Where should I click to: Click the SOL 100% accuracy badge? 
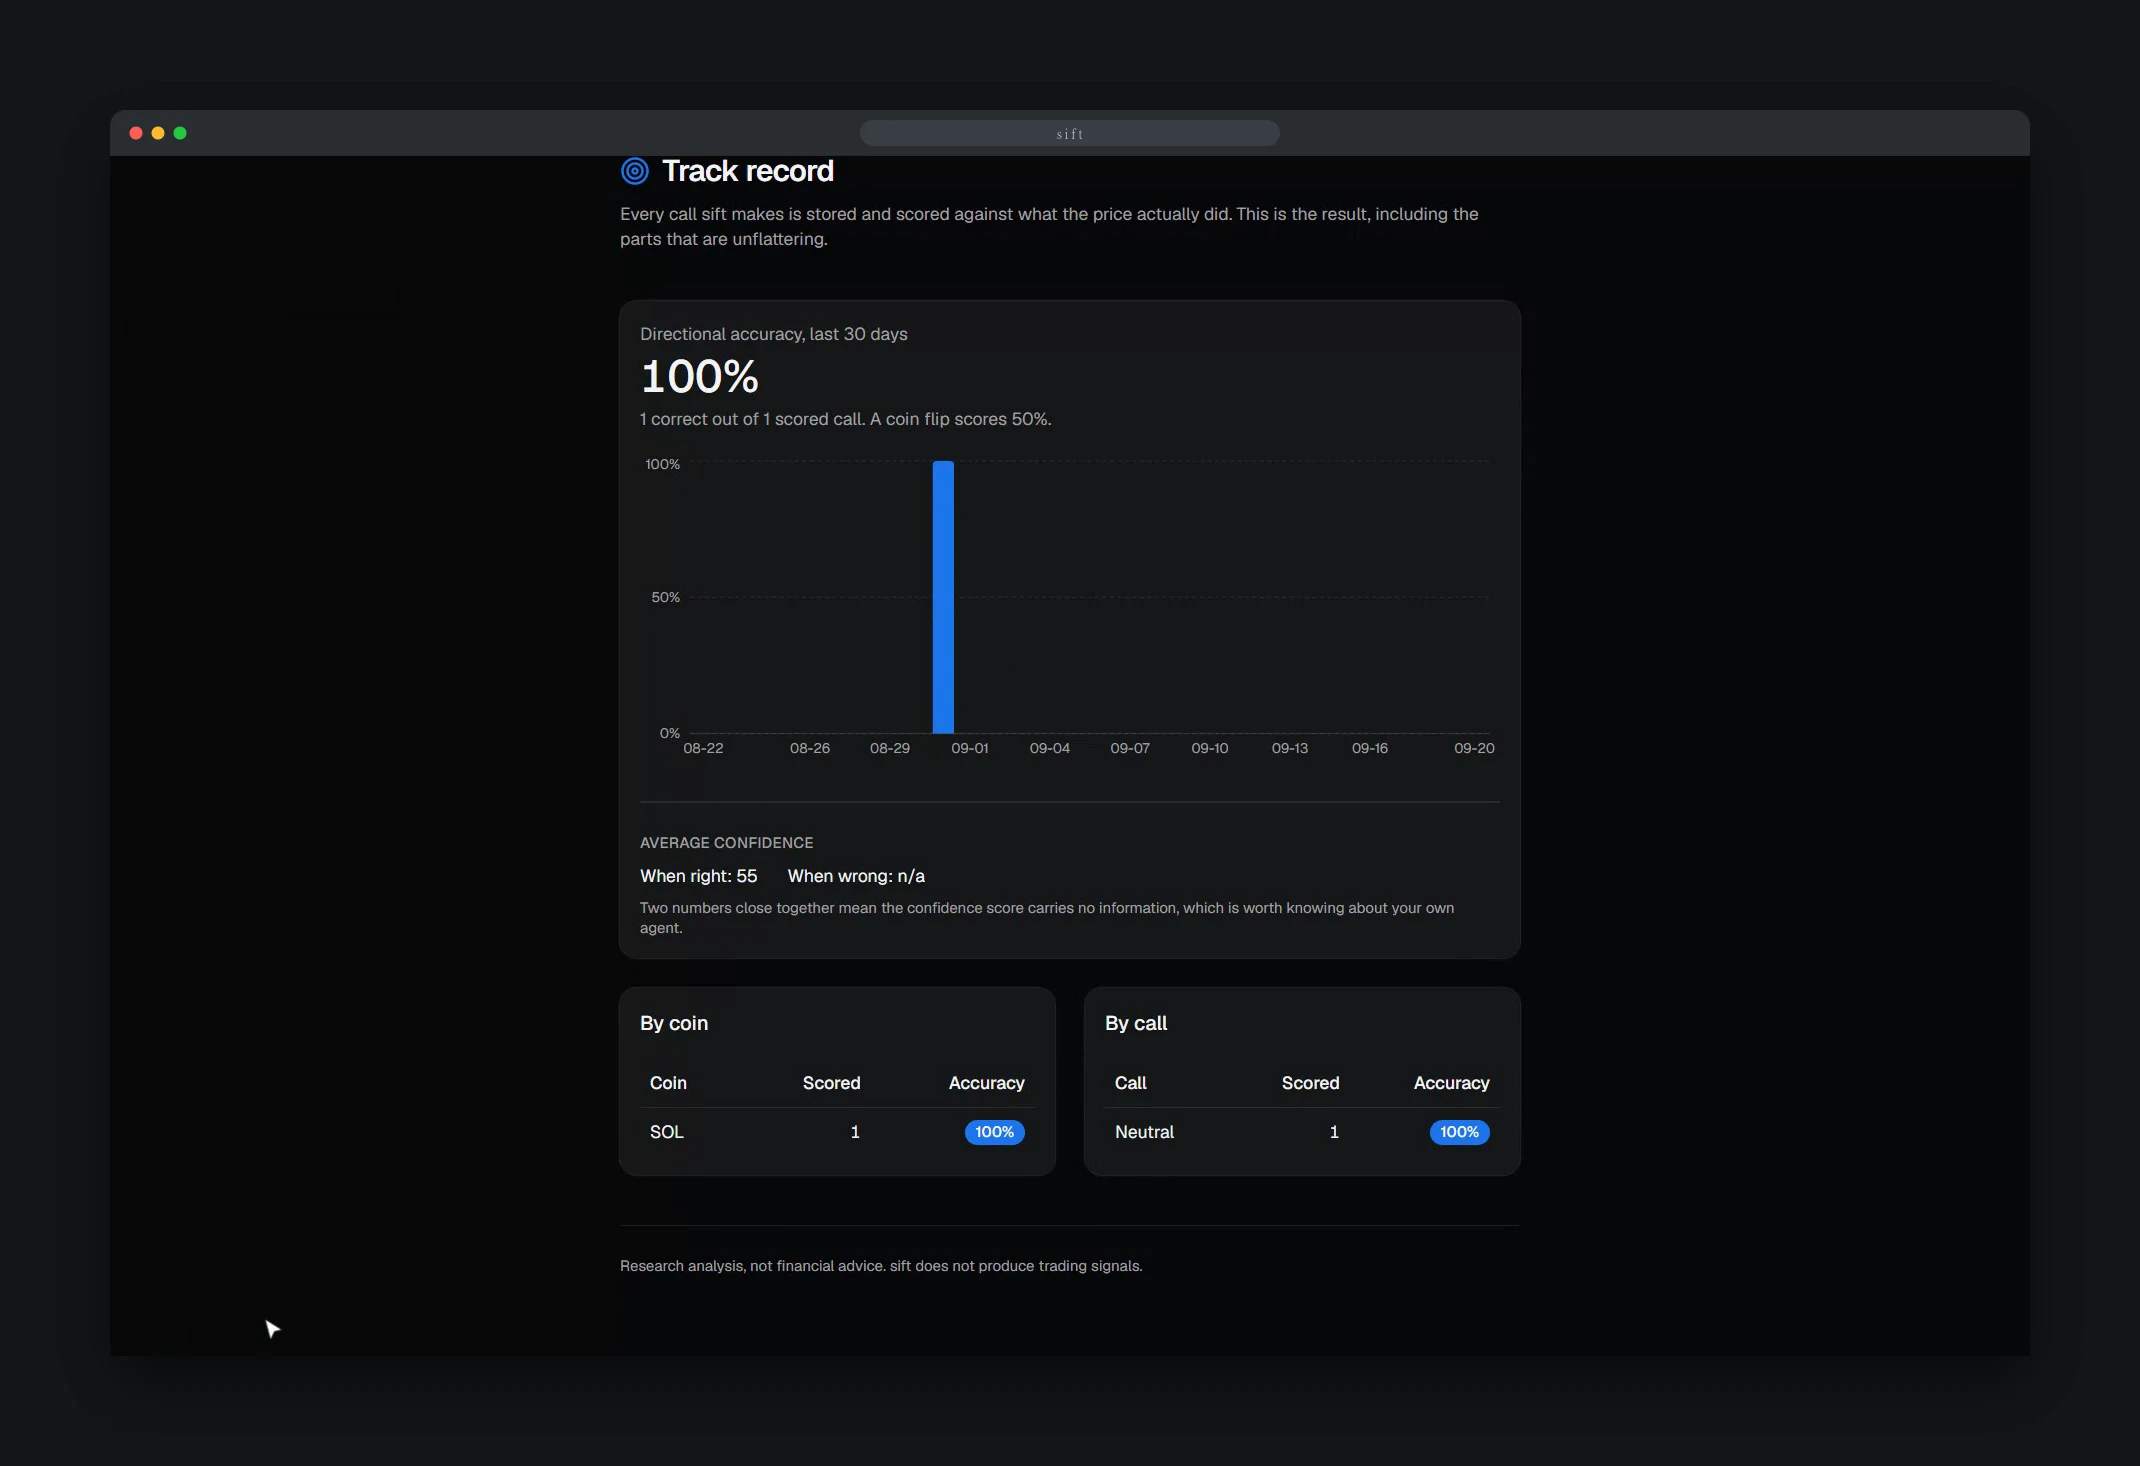tap(994, 1132)
